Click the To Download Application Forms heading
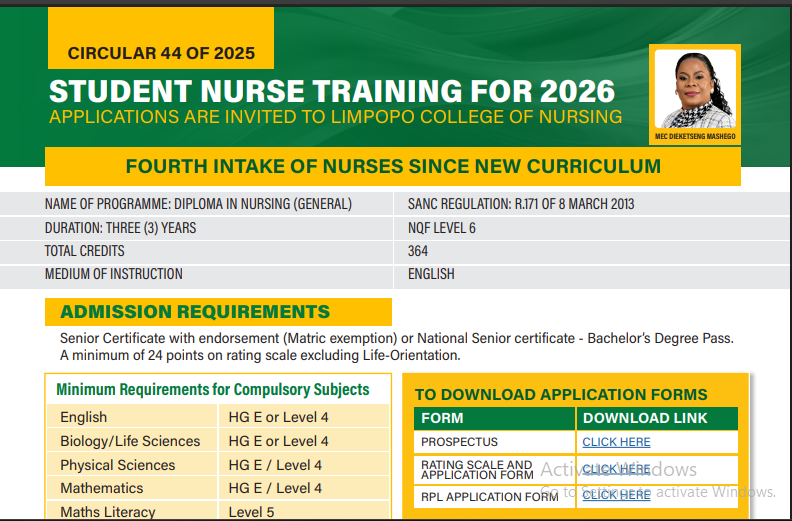The height and width of the screenshot is (521, 792). [x=561, y=394]
